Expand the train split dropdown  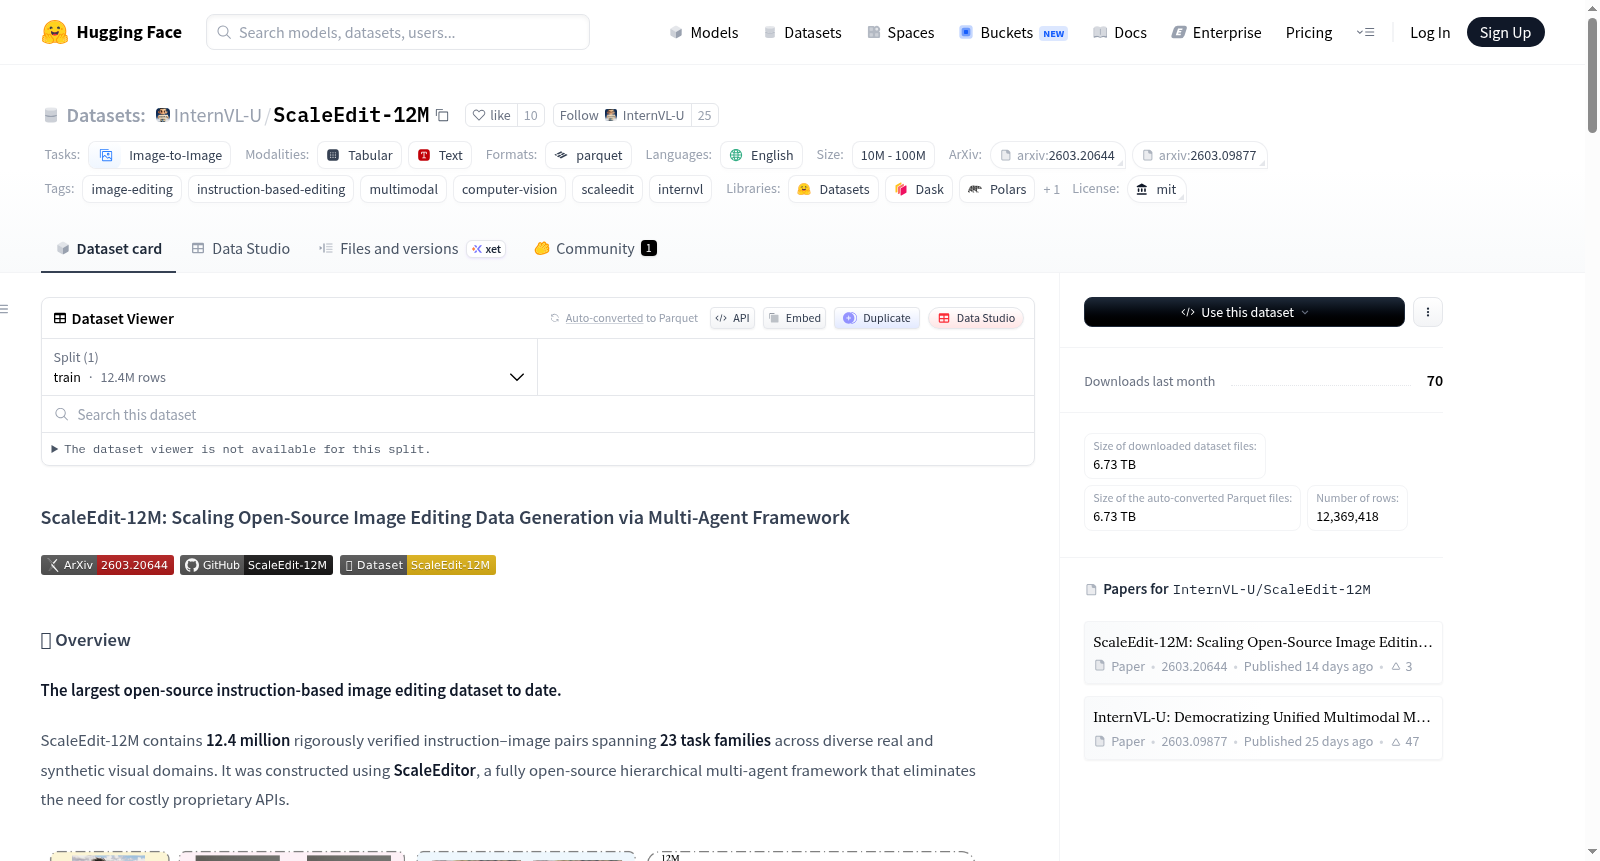coord(289,367)
